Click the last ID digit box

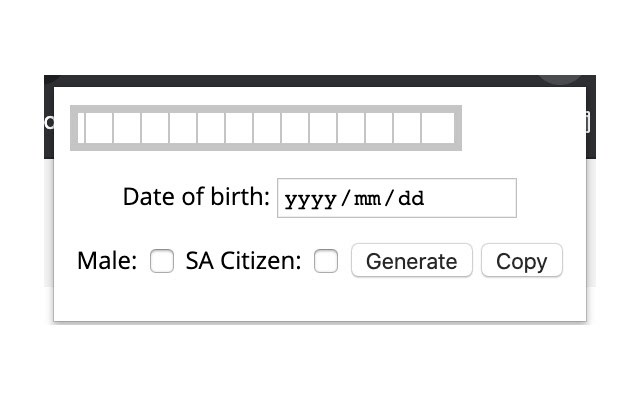pyautogui.click(x=435, y=128)
